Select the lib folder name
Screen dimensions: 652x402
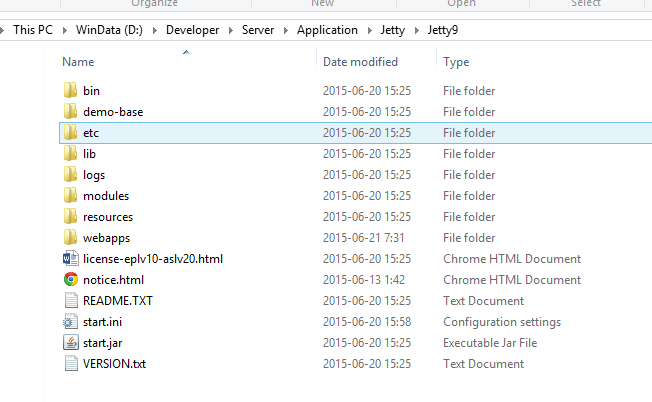(89, 154)
